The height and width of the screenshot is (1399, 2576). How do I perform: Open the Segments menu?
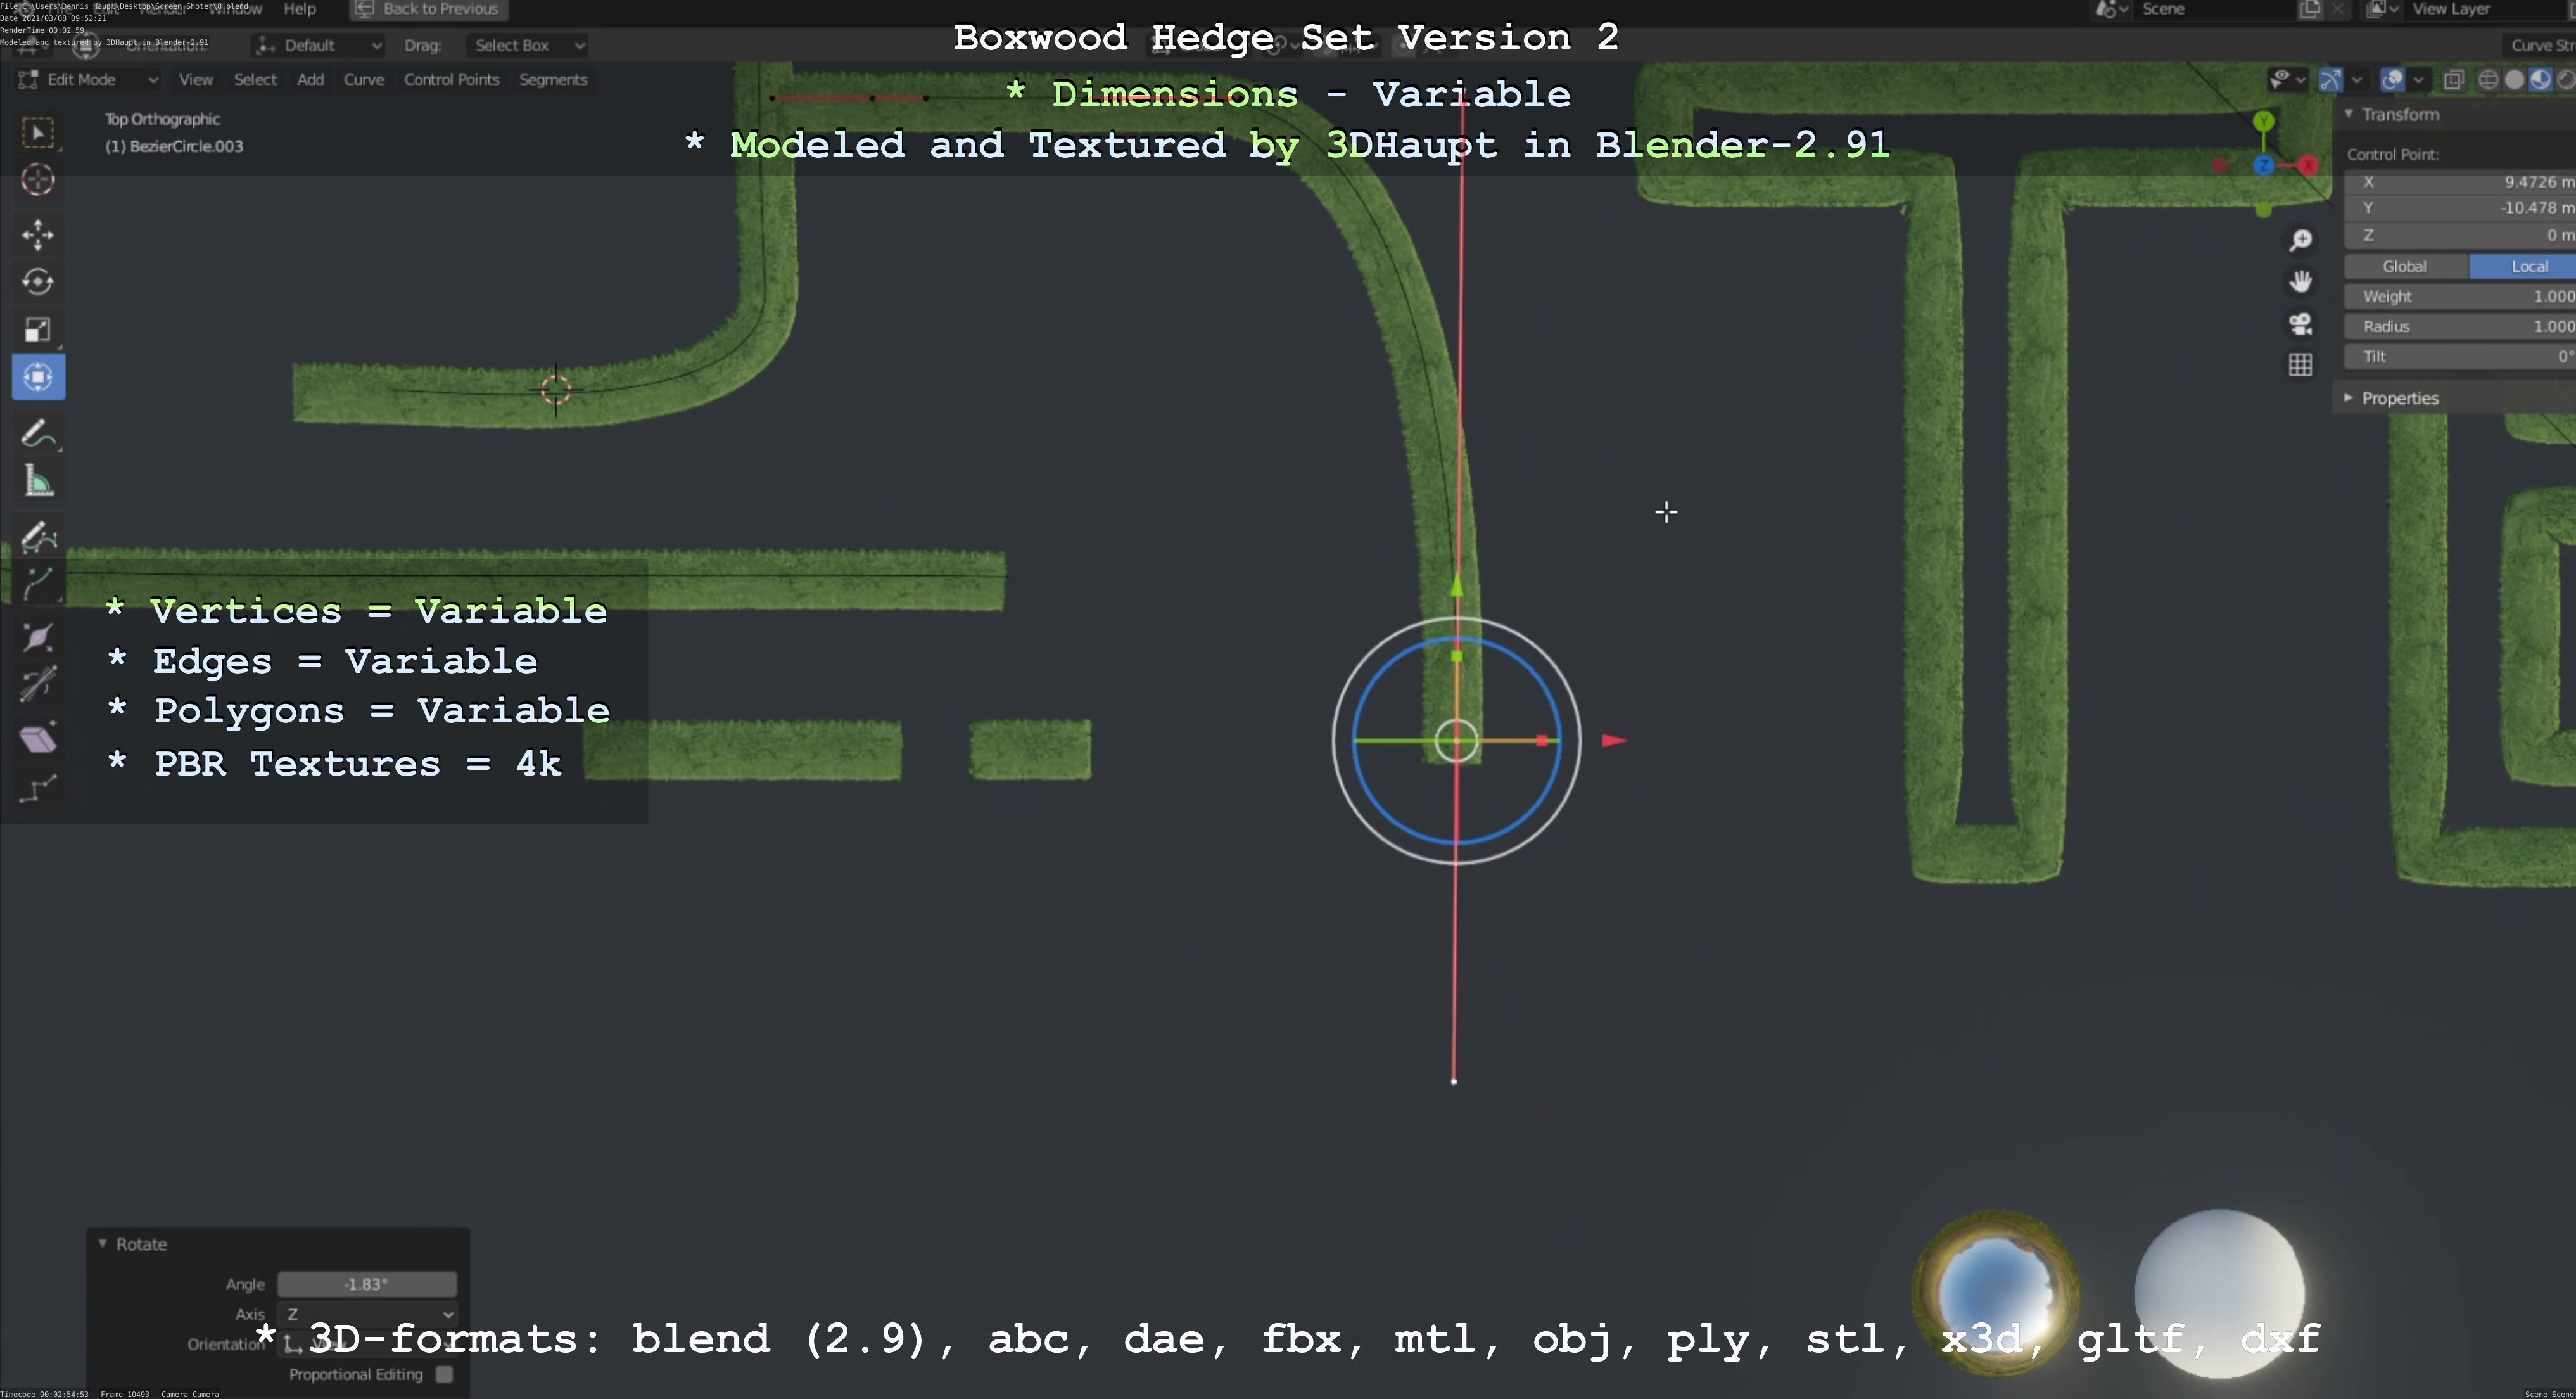point(553,80)
